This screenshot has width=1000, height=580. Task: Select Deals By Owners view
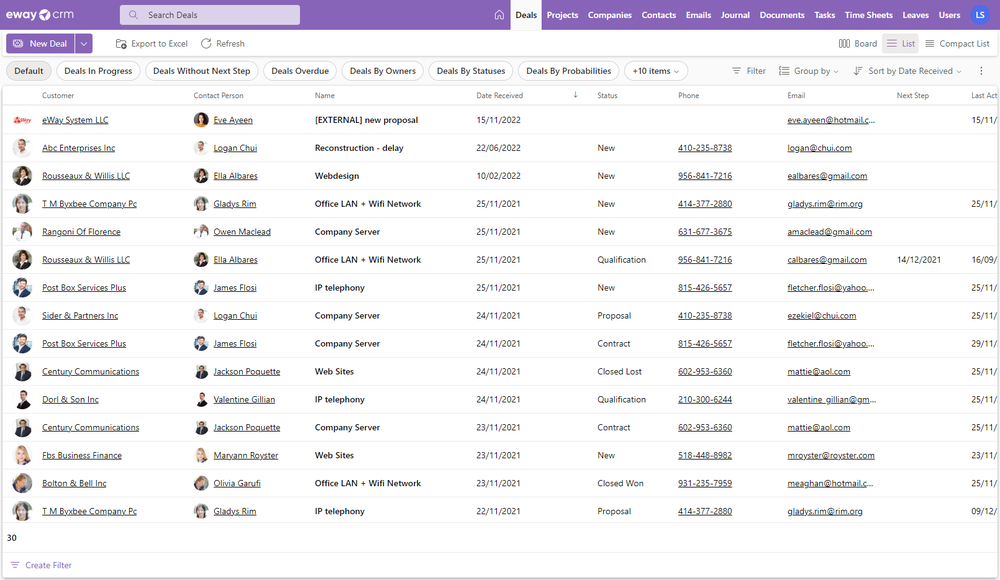pos(383,71)
